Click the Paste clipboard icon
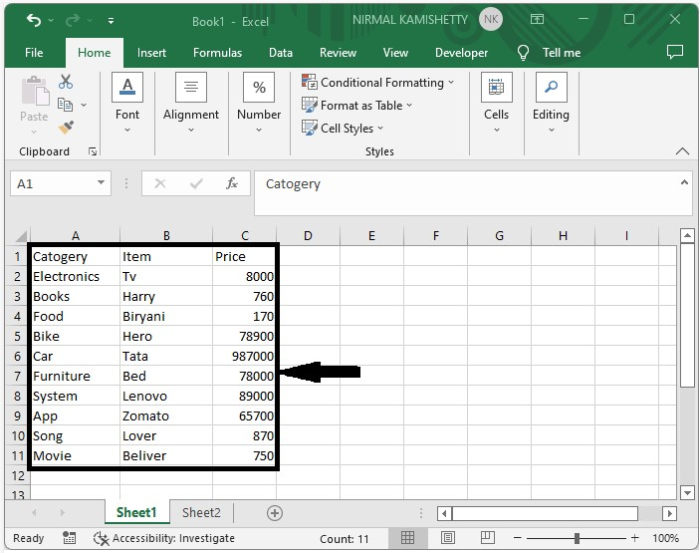 click(x=36, y=91)
